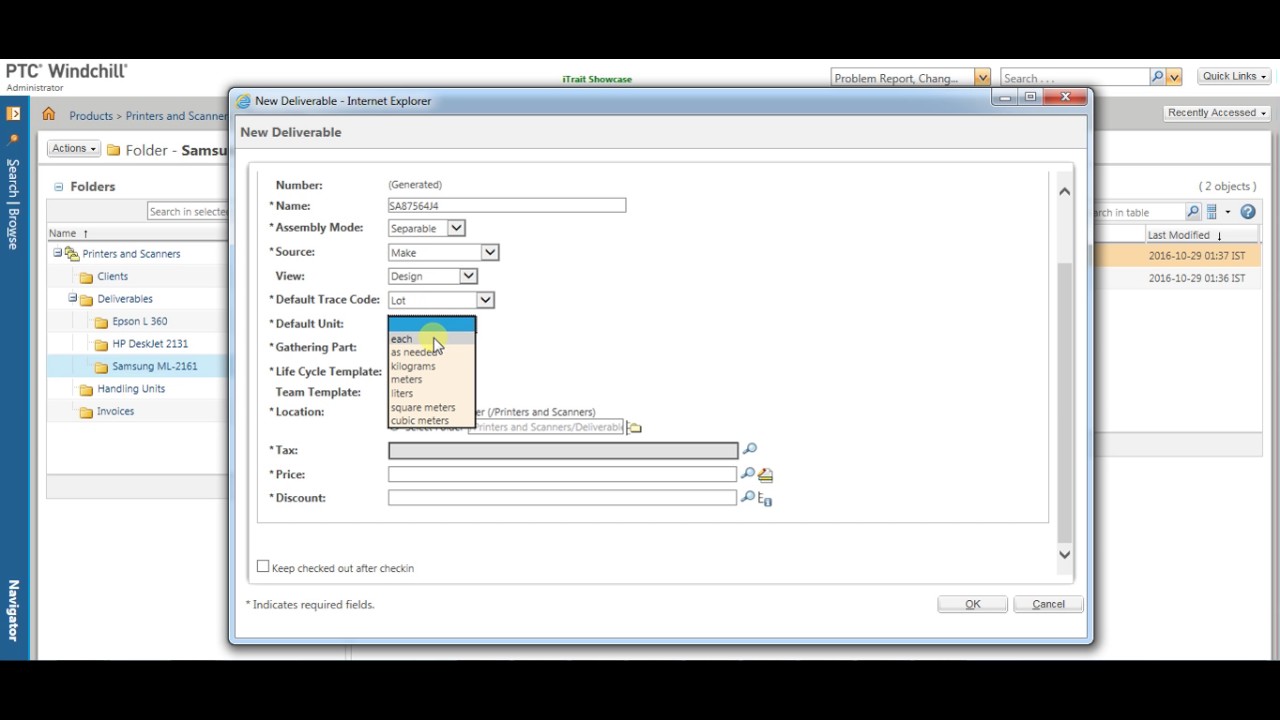Screen dimensions: 1280x720
Task: Click the 2016-10-29 01:37 IST cell
Action: pos(1197,256)
